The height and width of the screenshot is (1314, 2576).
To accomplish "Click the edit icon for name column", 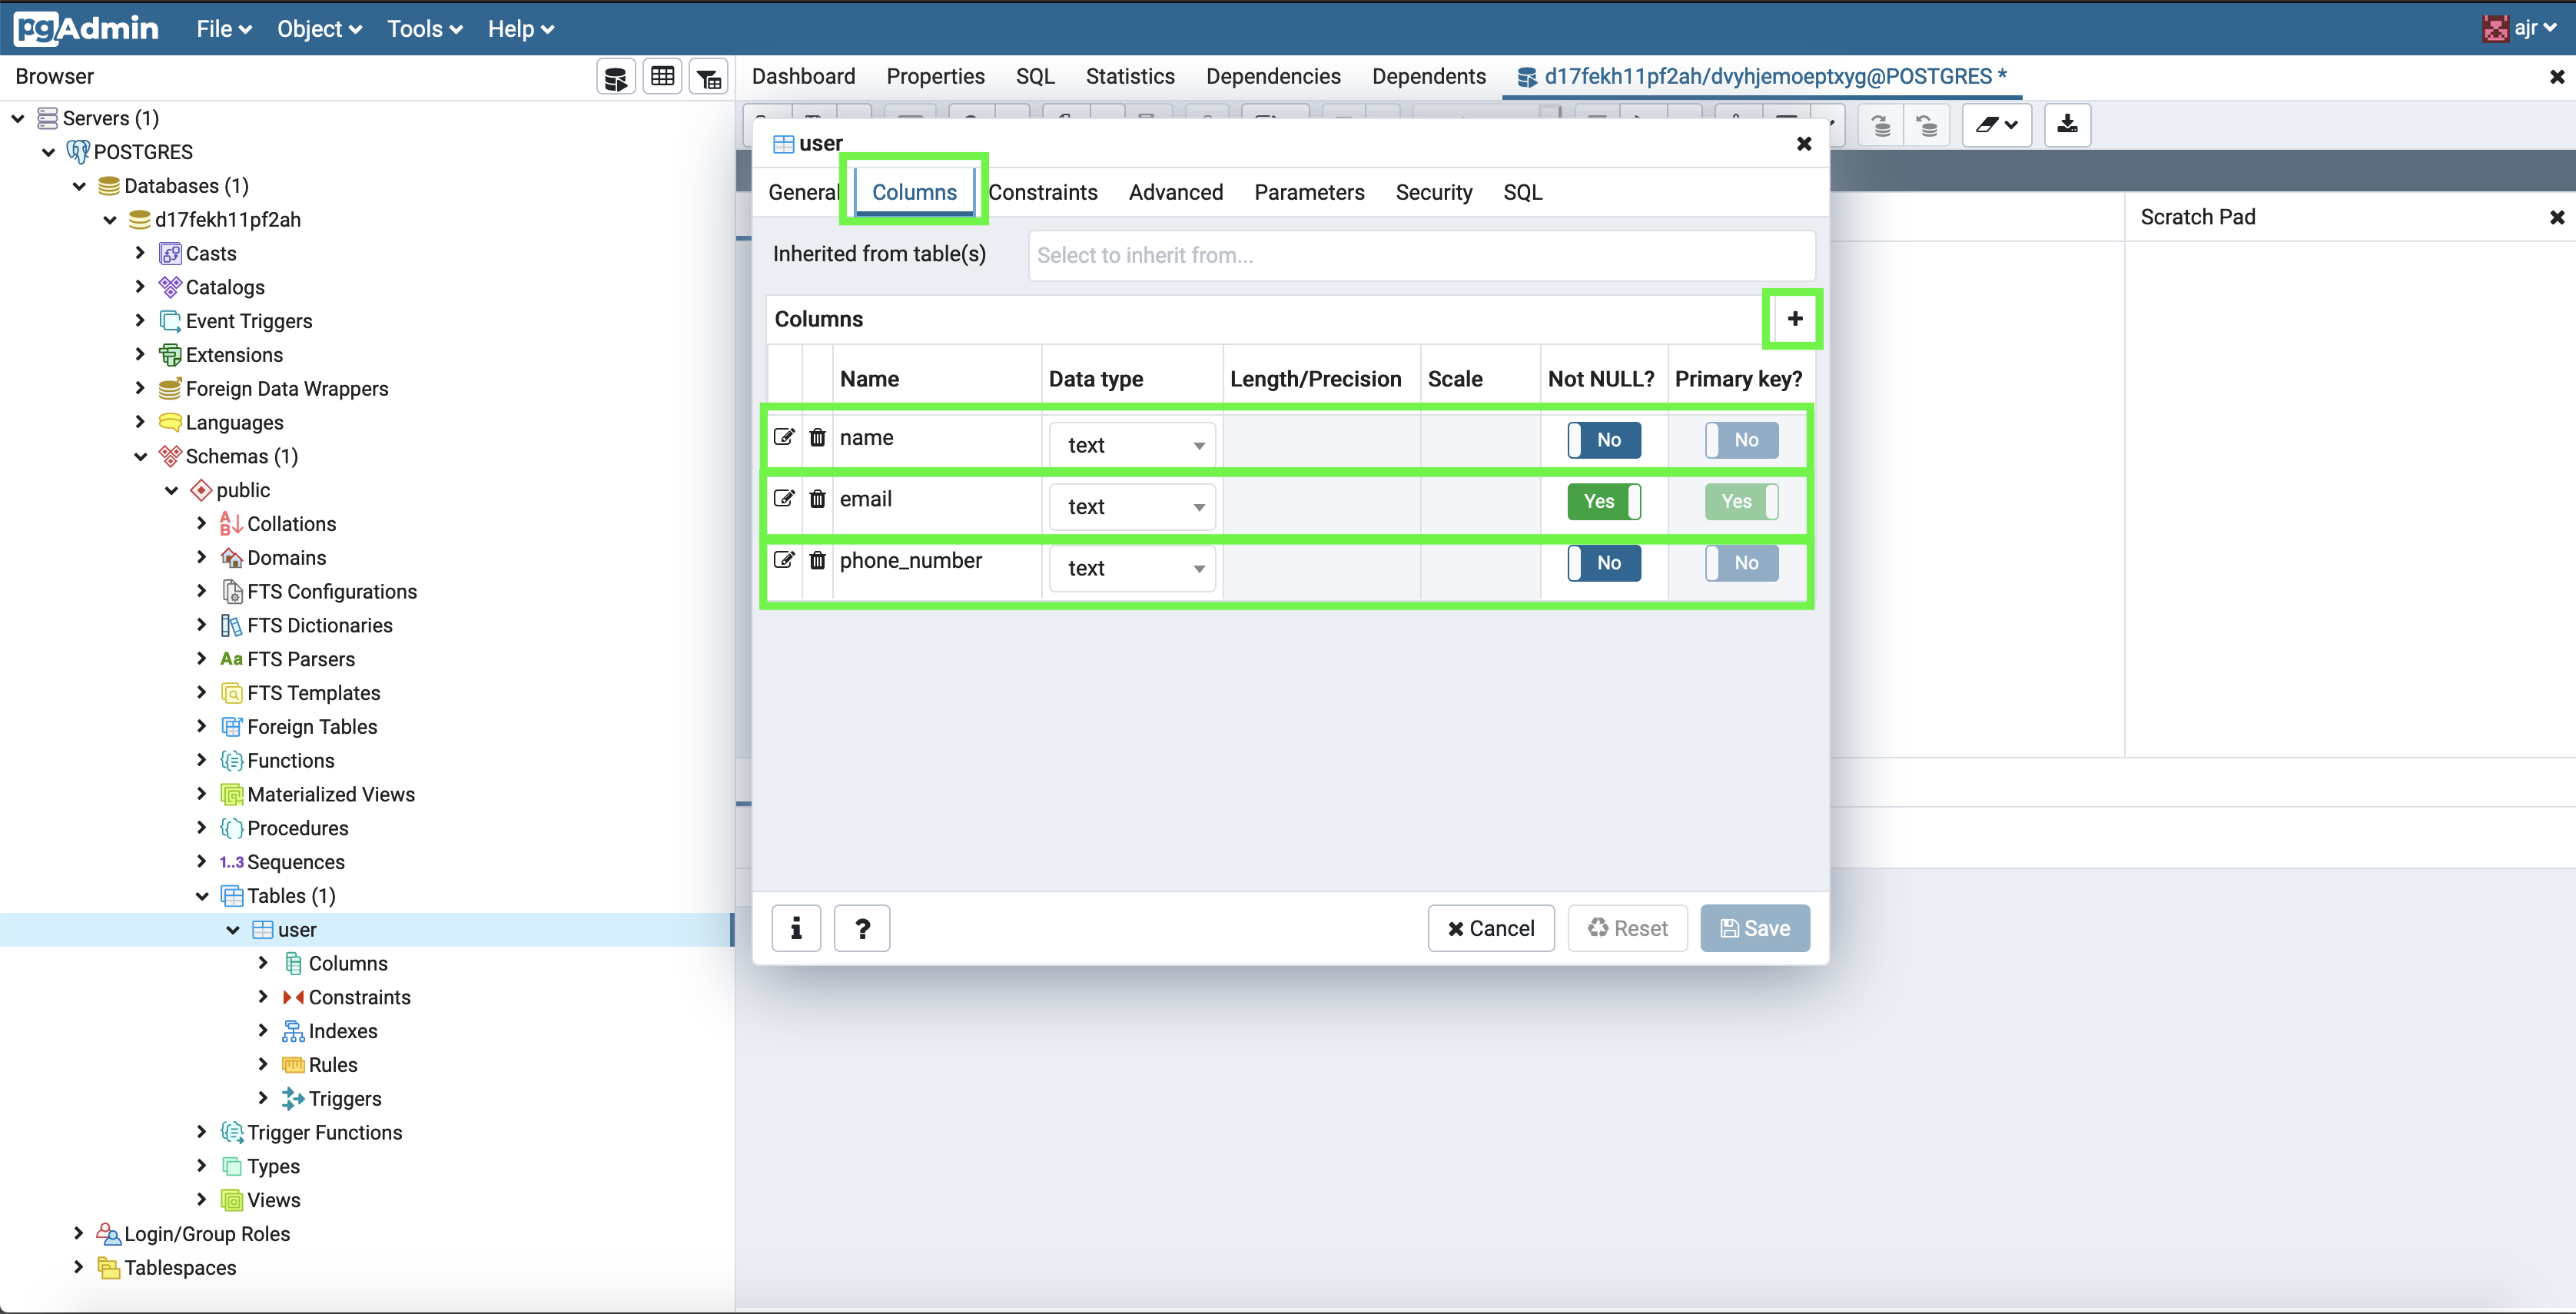I will click(784, 437).
